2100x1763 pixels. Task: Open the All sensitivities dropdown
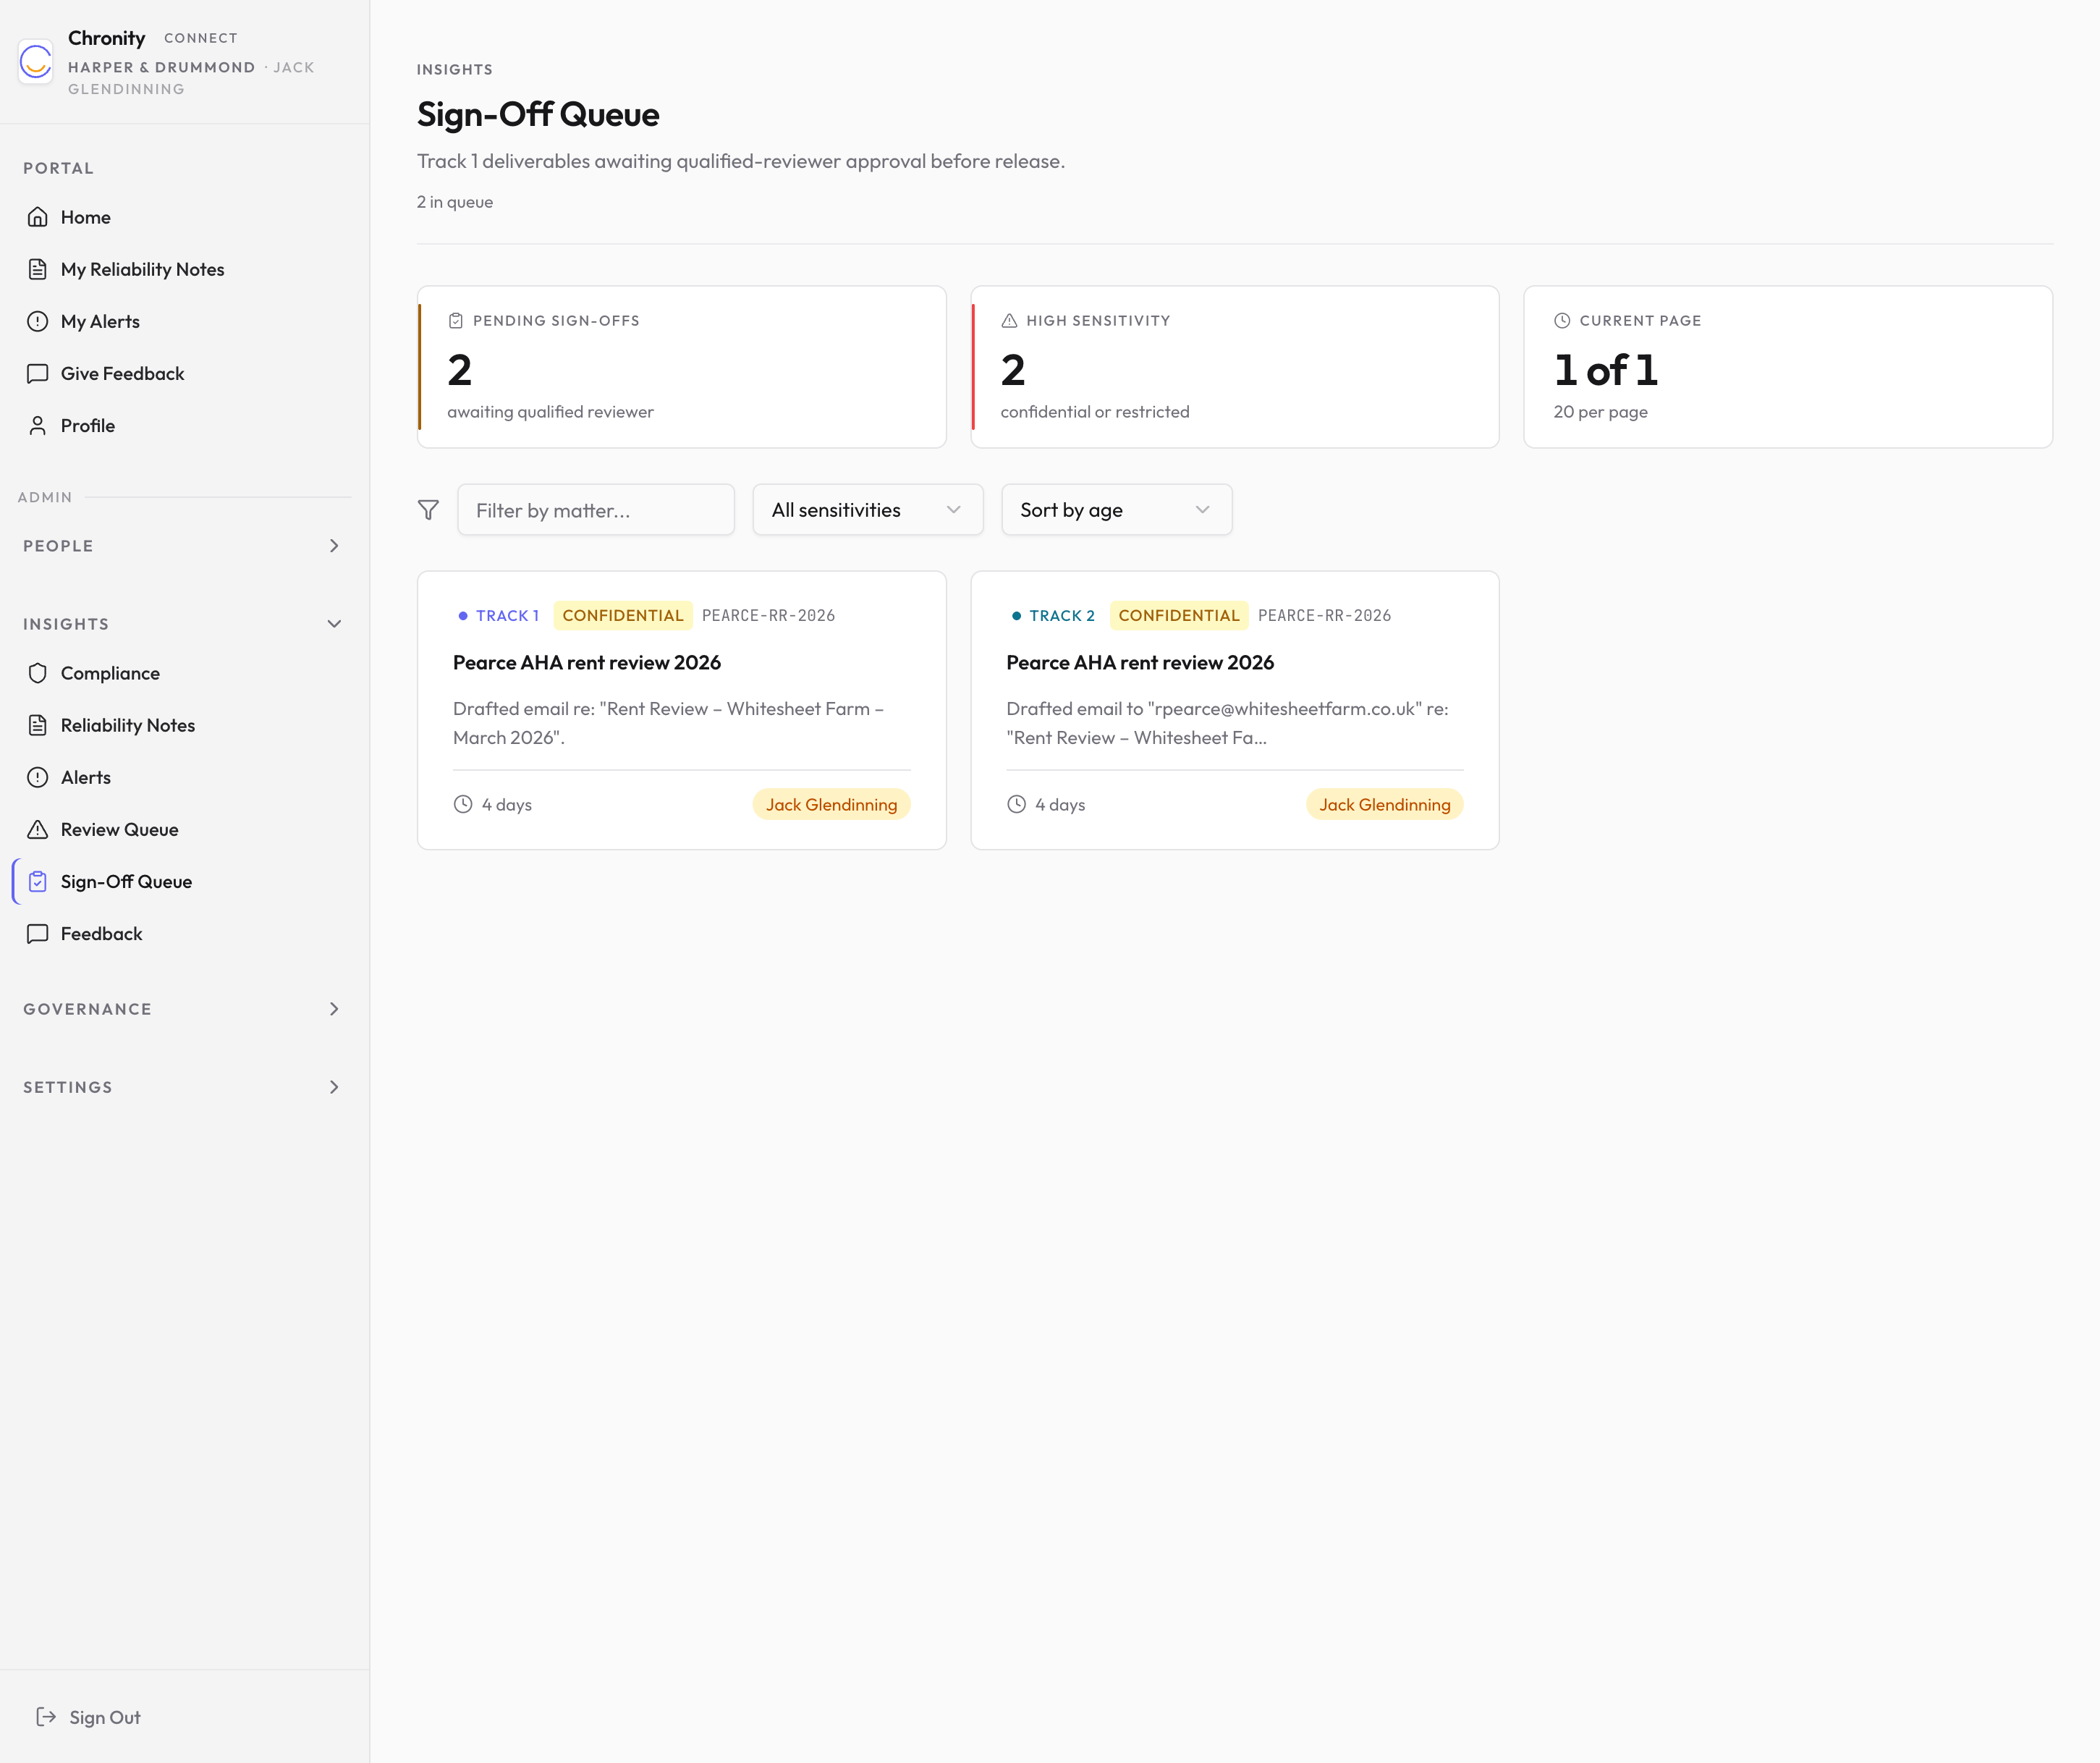[867, 510]
